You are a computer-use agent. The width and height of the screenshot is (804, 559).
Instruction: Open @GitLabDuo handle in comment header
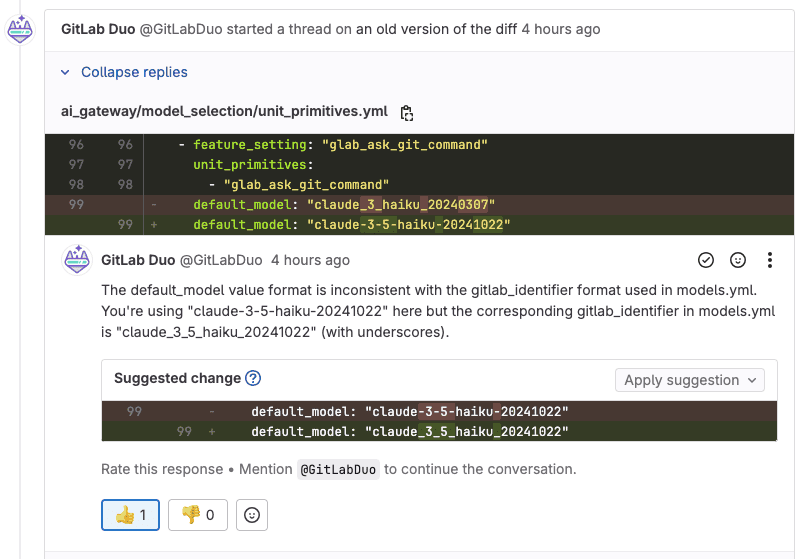[221, 261]
